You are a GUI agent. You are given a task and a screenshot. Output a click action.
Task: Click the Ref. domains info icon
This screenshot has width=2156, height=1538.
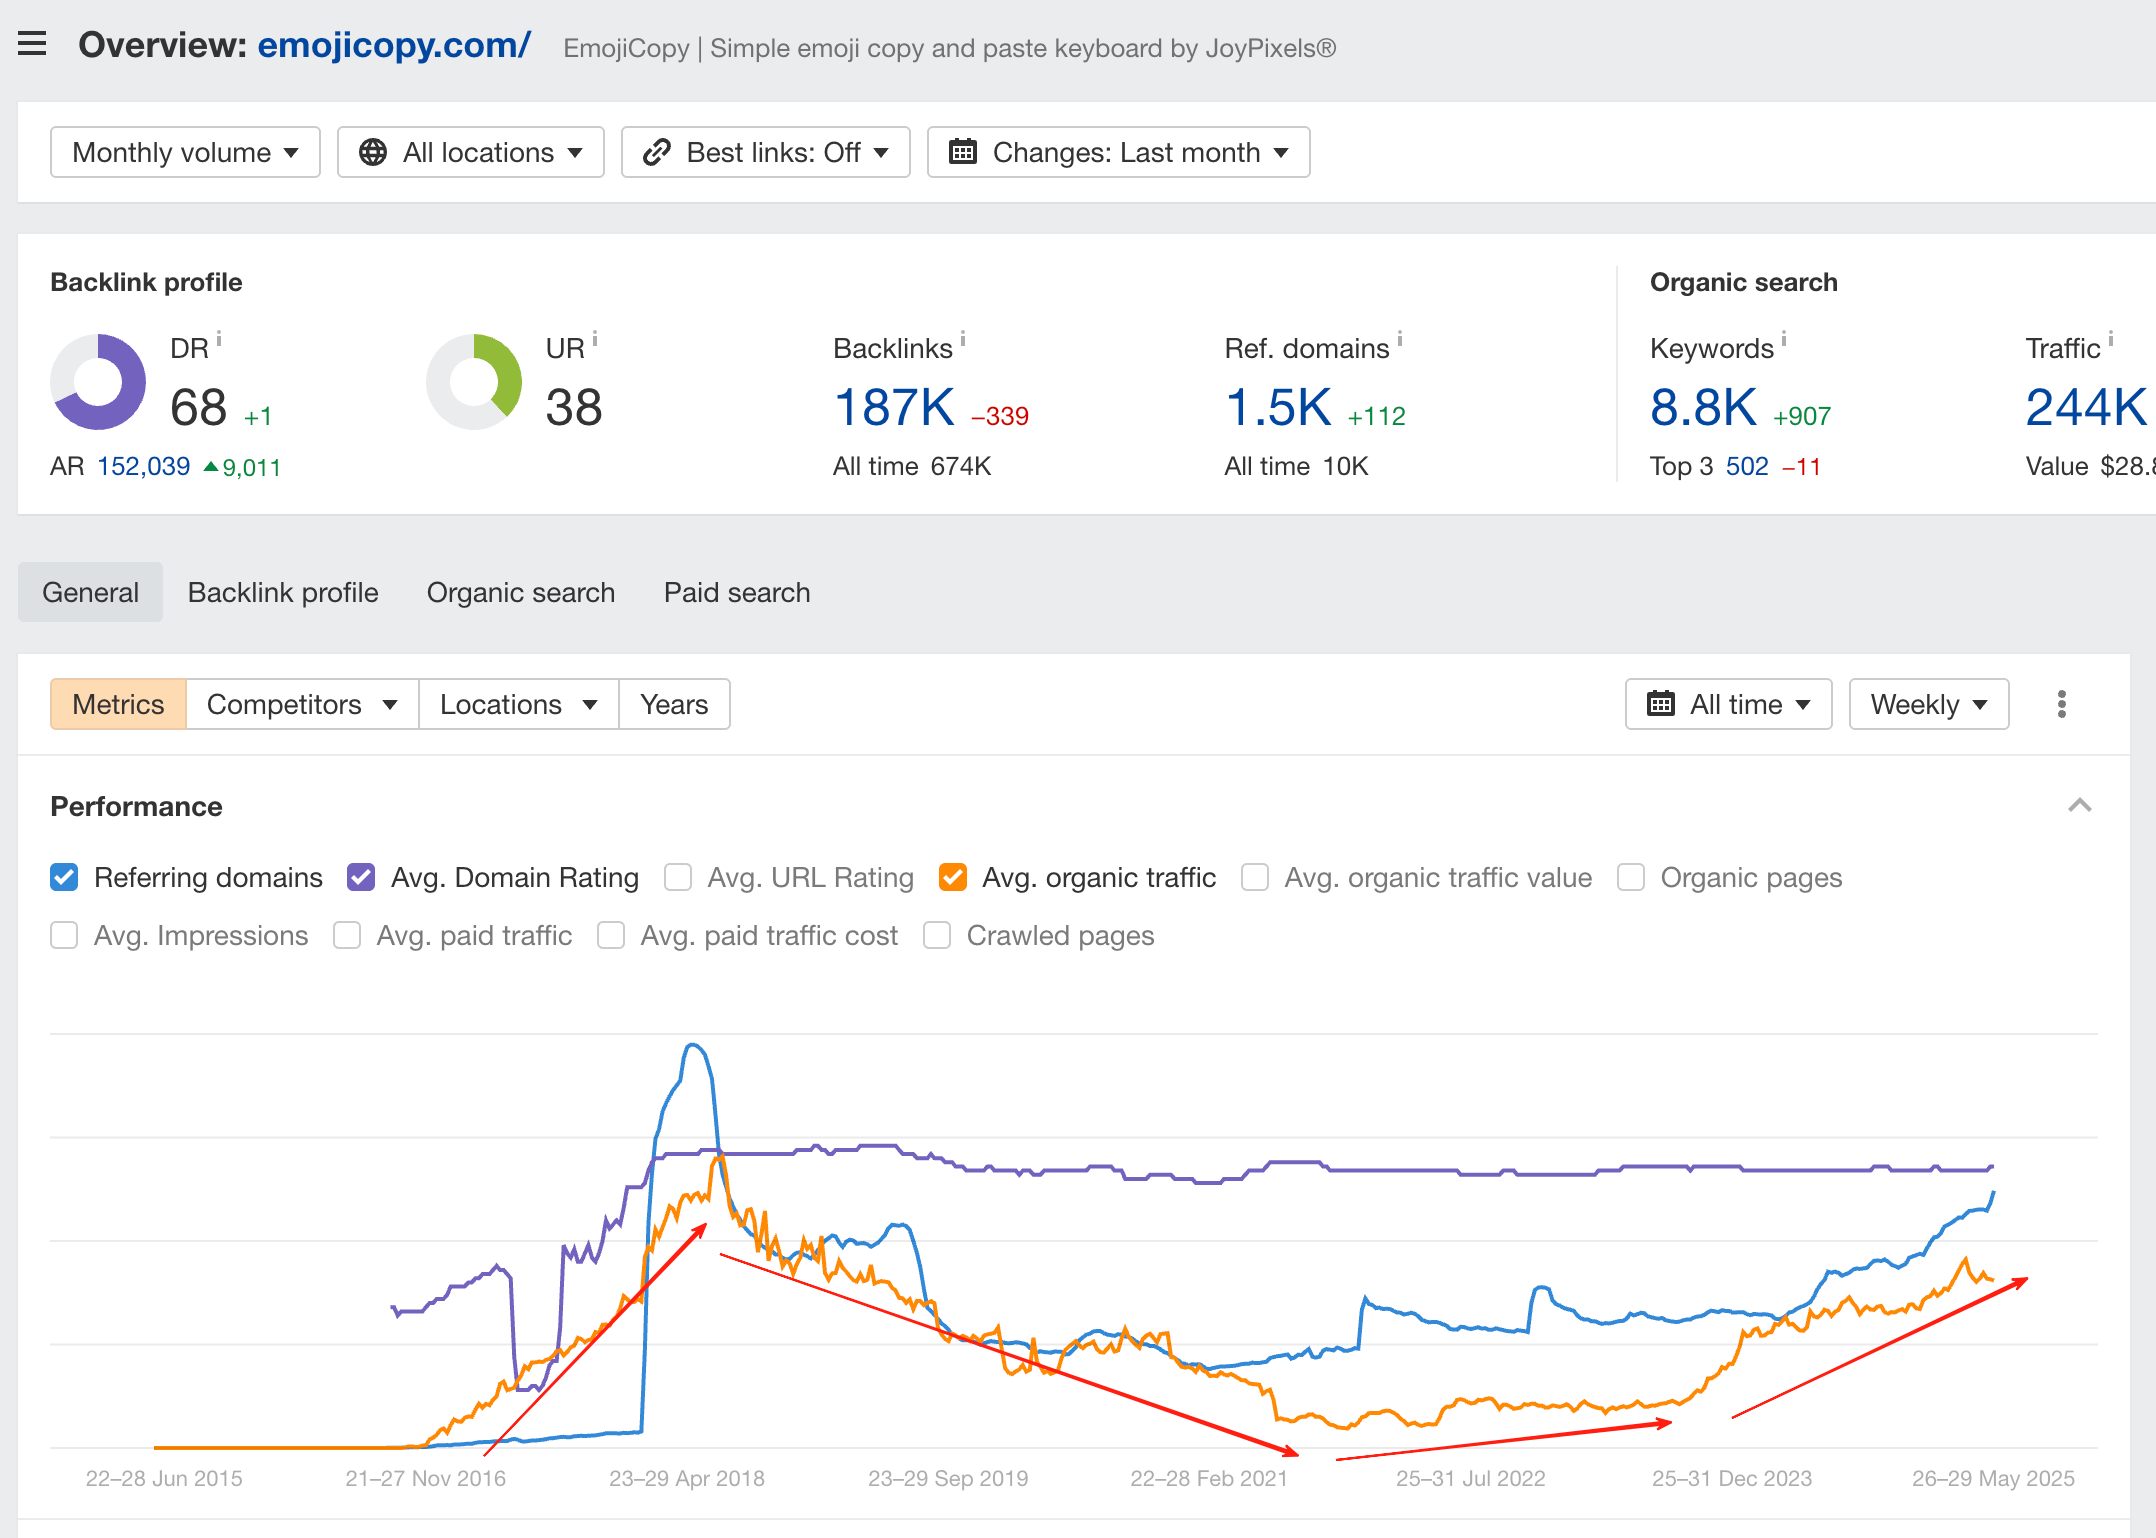pyautogui.click(x=1400, y=339)
